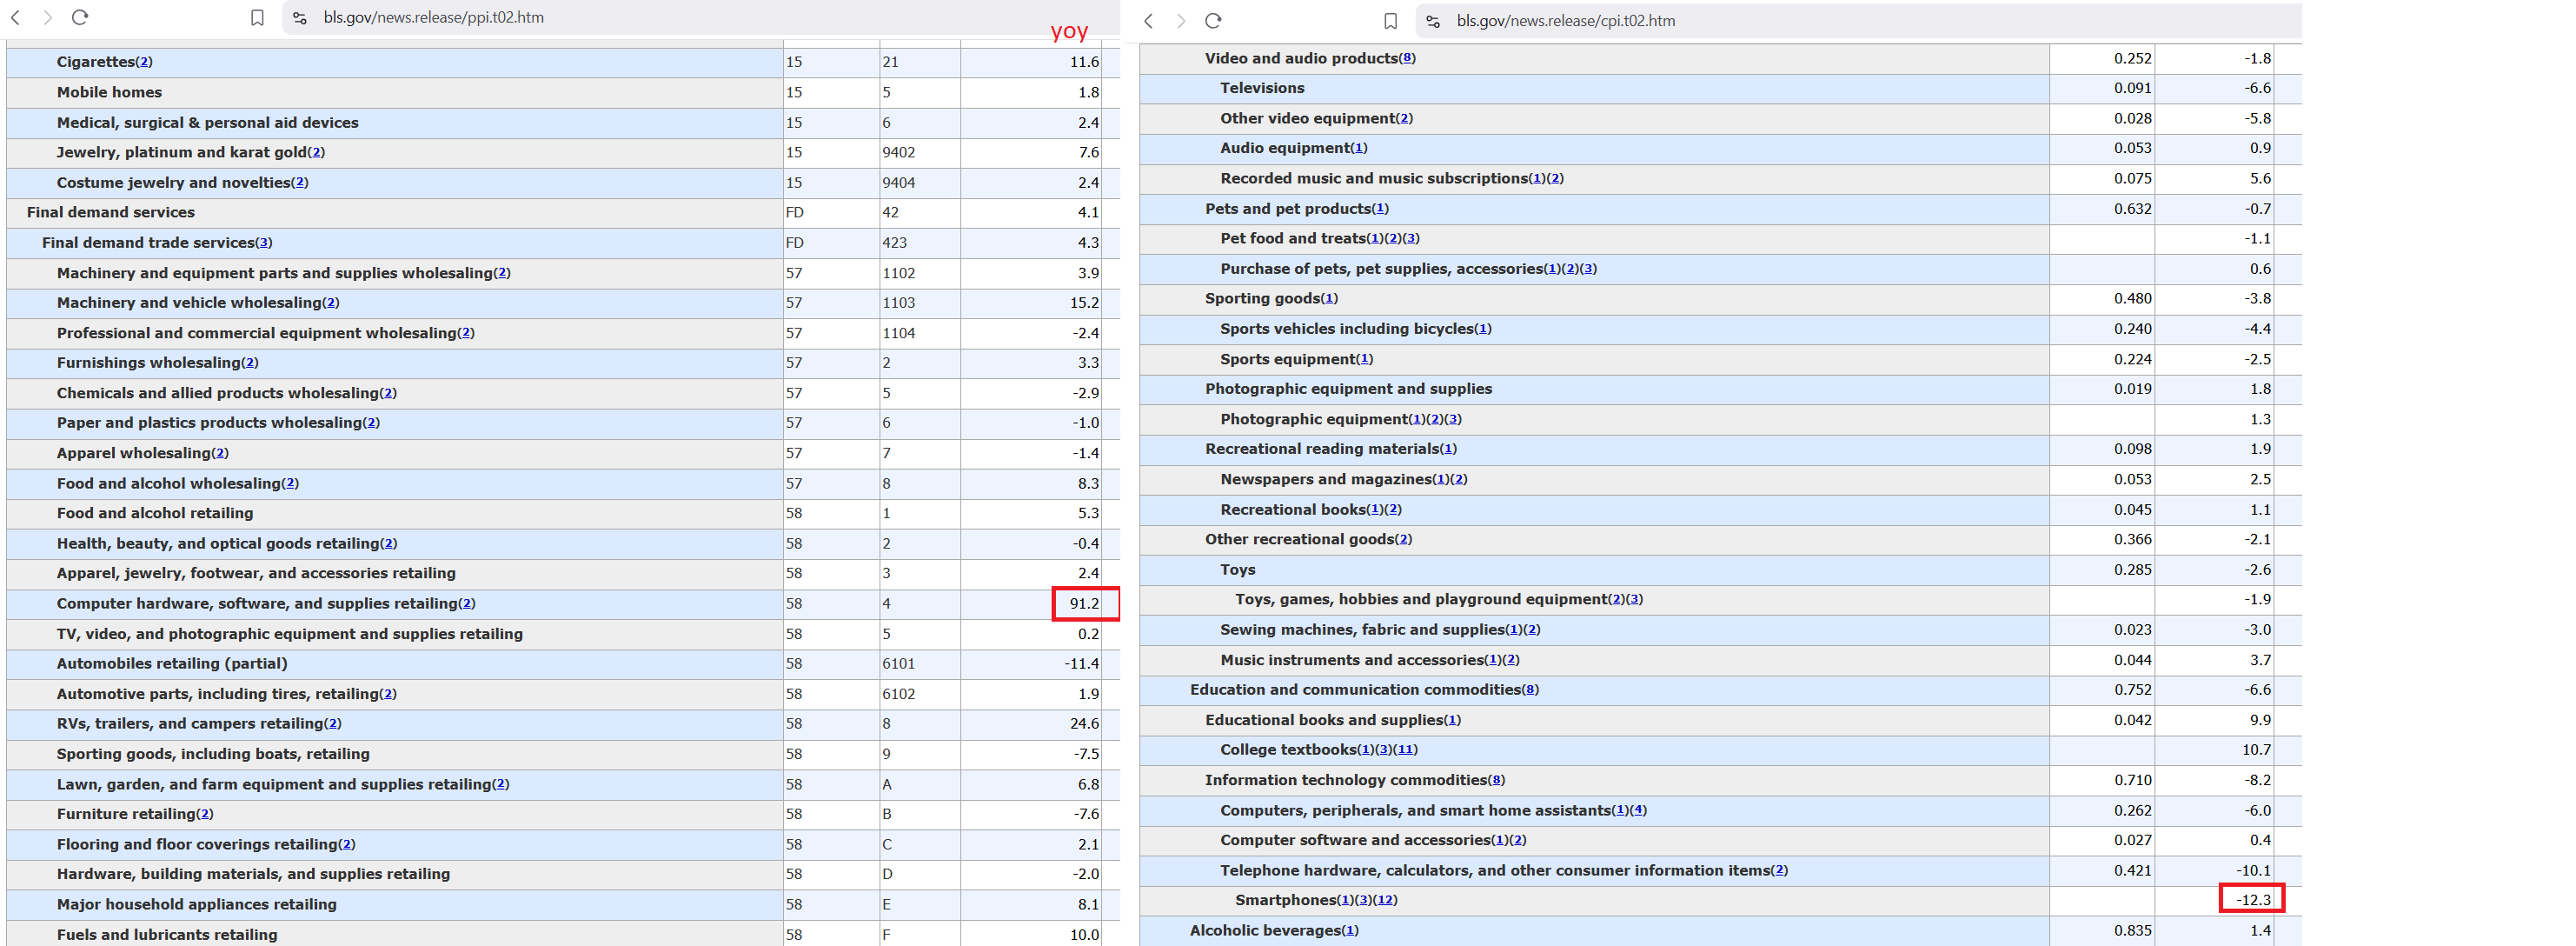2576x946 pixels.
Task: Click the right browser's forward arrow
Action: [1180, 20]
